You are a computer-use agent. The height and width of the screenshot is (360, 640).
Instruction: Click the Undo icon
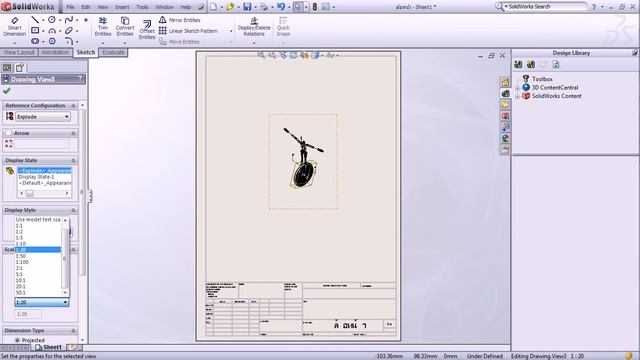pyautogui.click(x=281, y=7)
